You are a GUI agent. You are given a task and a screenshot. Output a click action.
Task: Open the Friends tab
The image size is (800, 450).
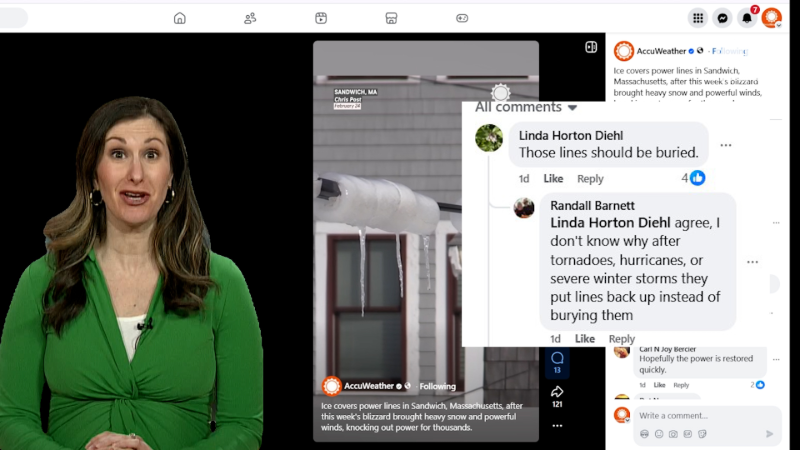coord(250,18)
